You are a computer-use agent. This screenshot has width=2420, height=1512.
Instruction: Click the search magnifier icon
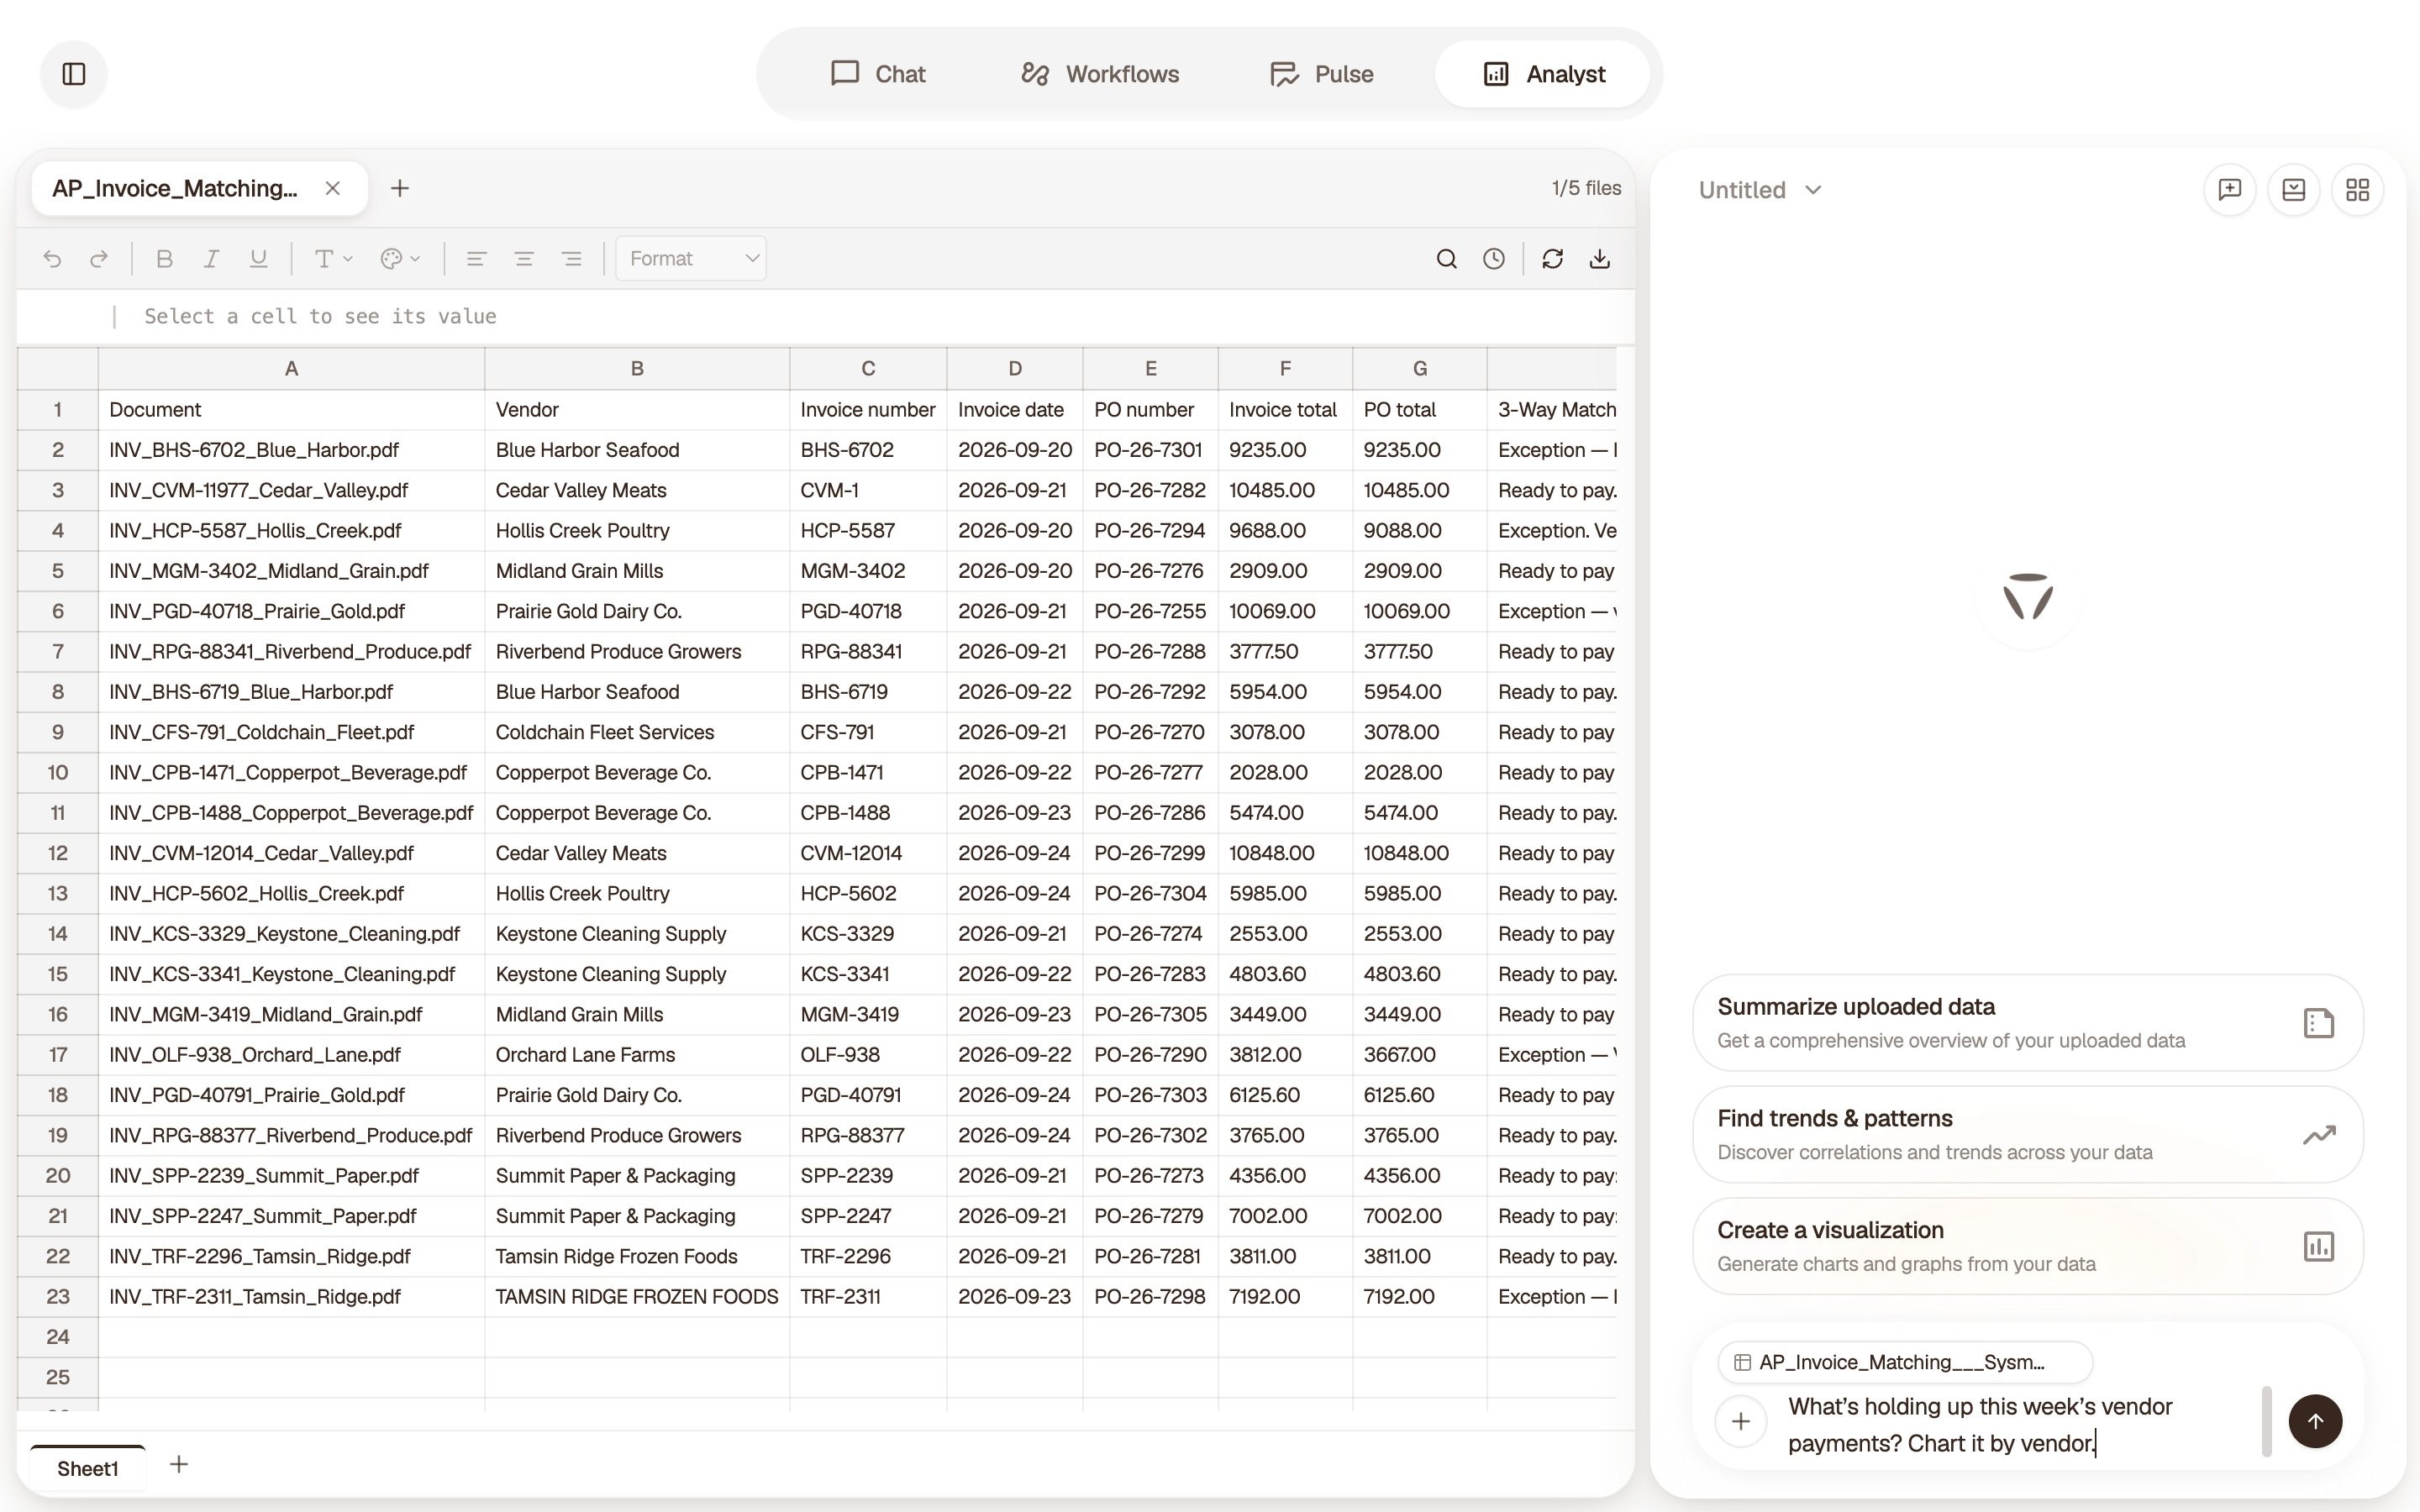click(x=1446, y=259)
